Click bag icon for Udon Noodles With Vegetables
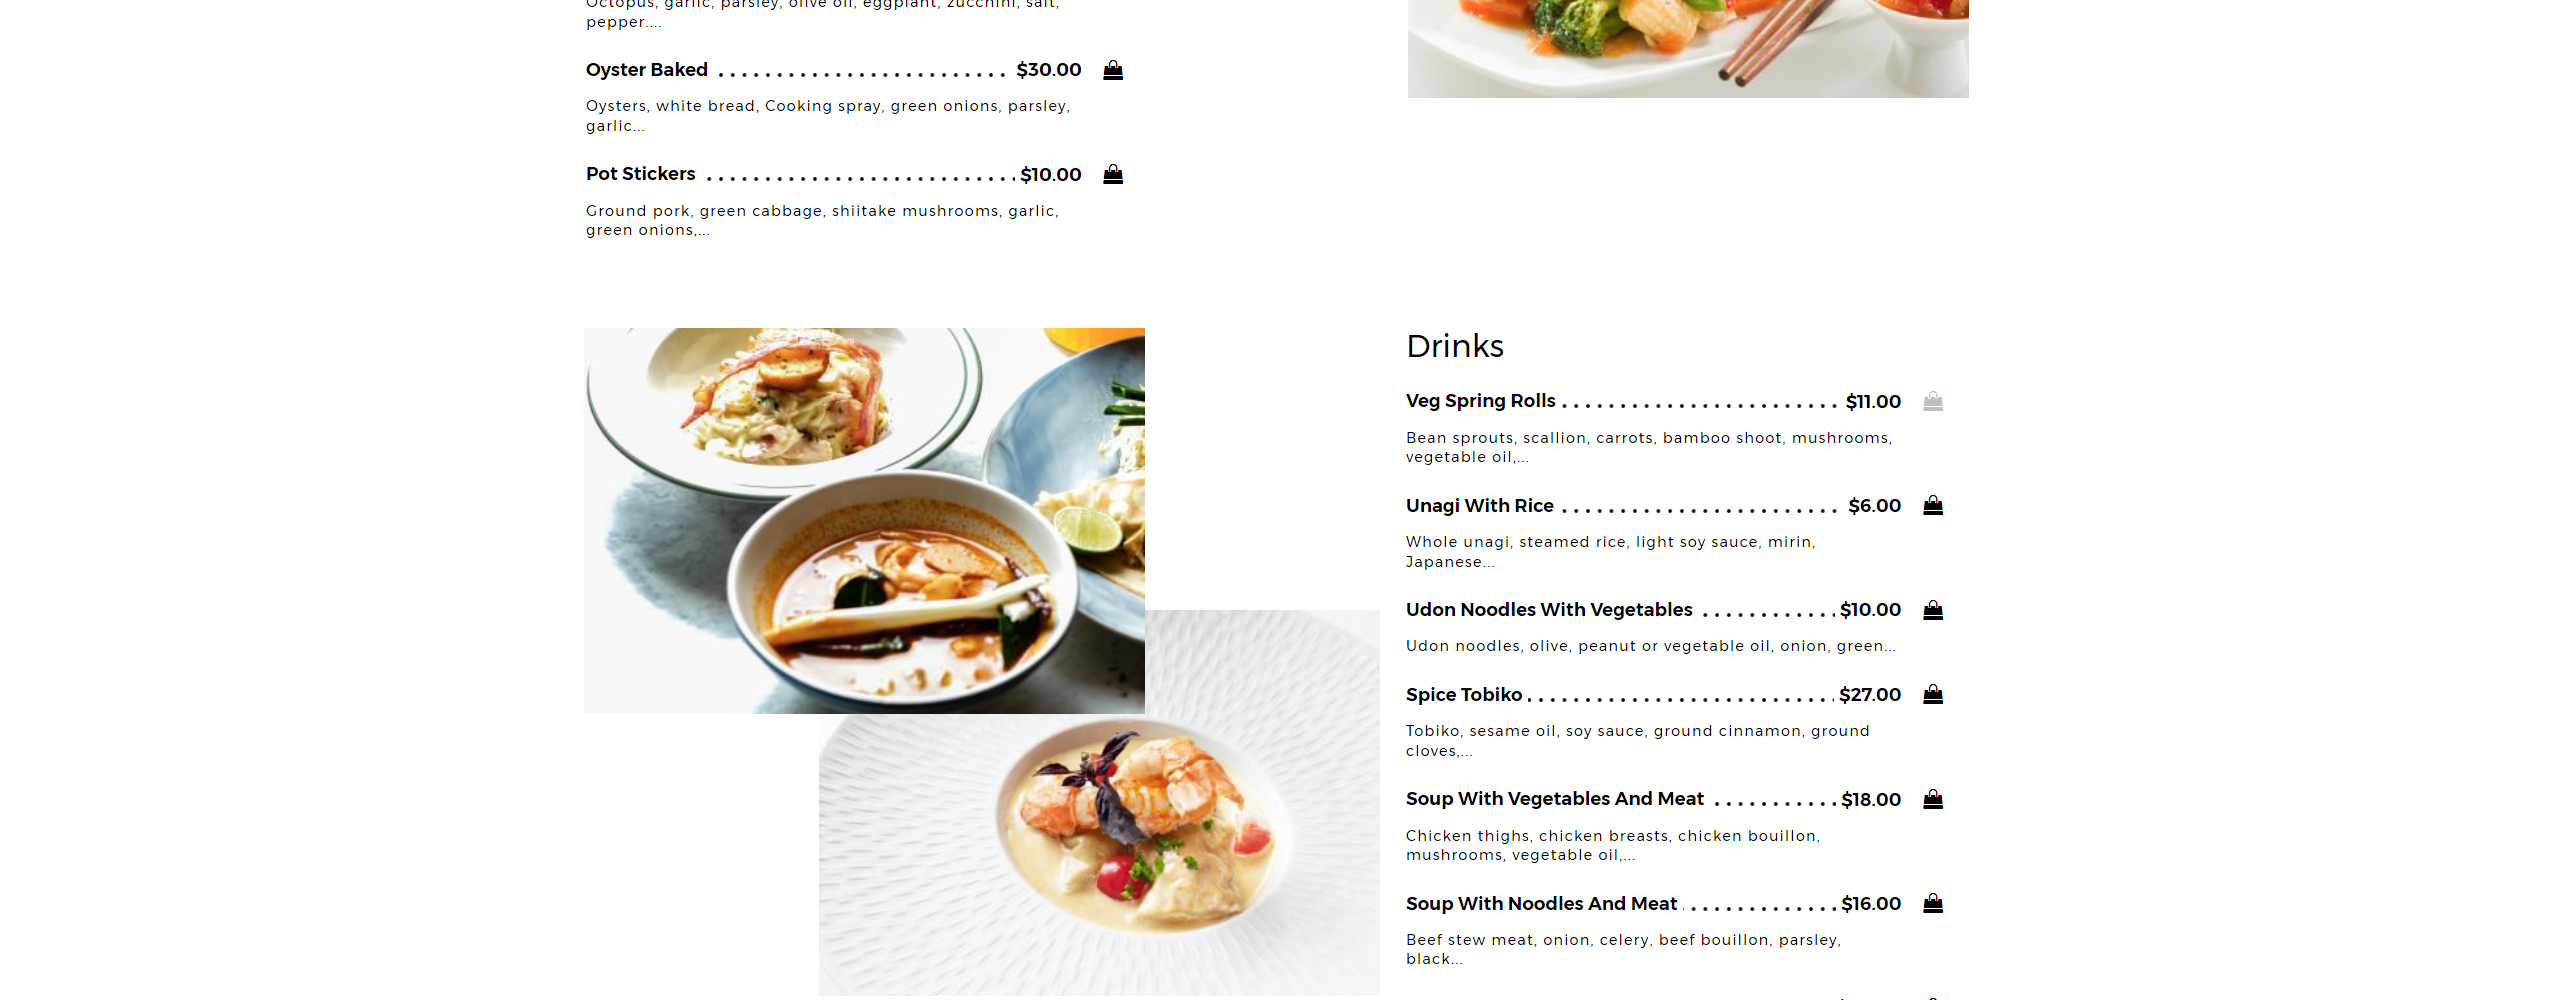Viewport: 2560px width, 1000px height. [x=1933, y=610]
